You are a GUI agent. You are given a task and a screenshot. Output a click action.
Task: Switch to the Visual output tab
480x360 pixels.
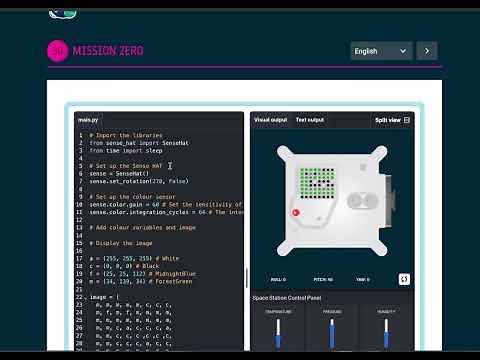pyautogui.click(x=270, y=120)
